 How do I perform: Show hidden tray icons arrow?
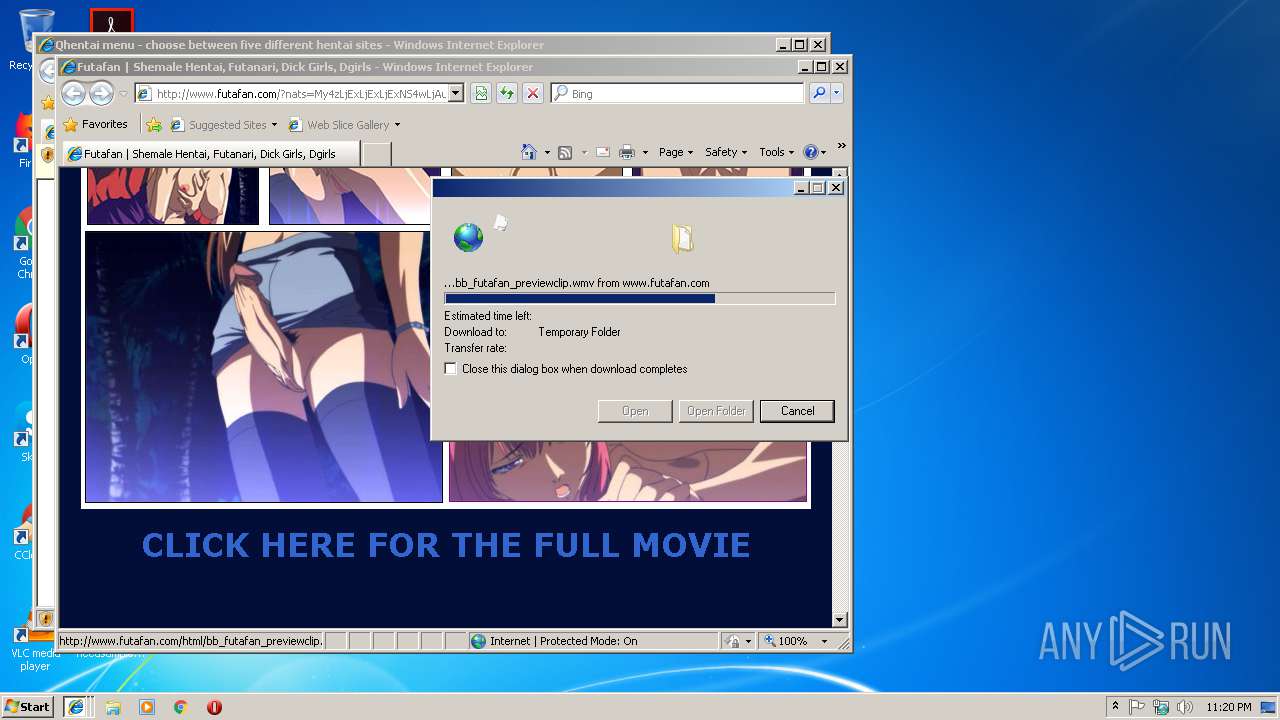point(1115,707)
